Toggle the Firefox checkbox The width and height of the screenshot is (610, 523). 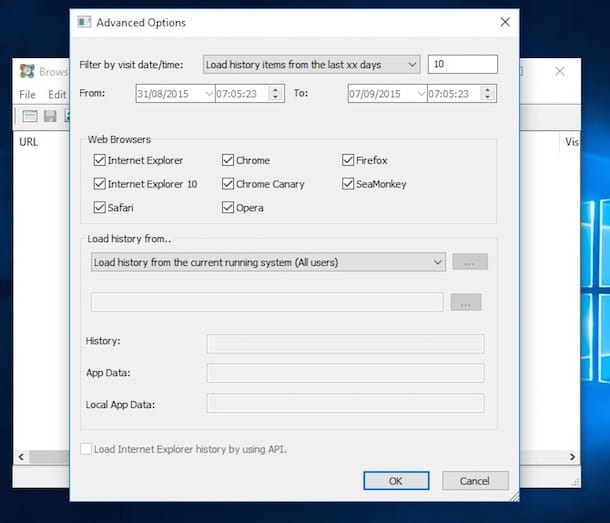click(x=348, y=160)
